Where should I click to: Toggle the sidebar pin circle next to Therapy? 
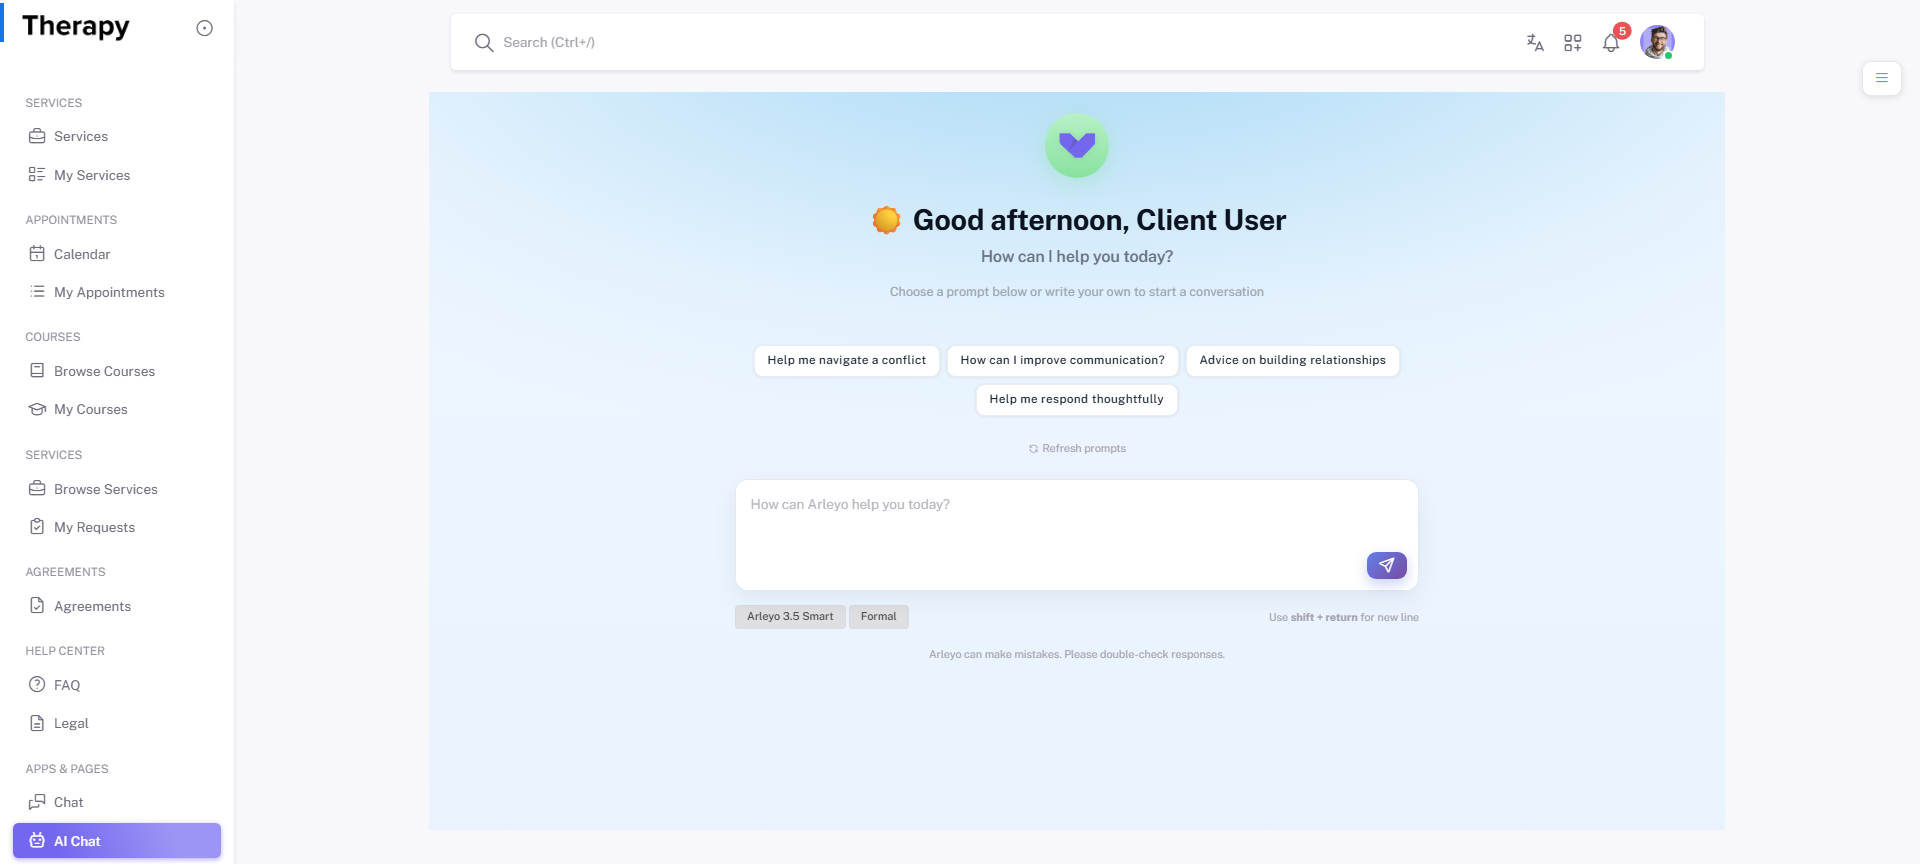pos(205,28)
